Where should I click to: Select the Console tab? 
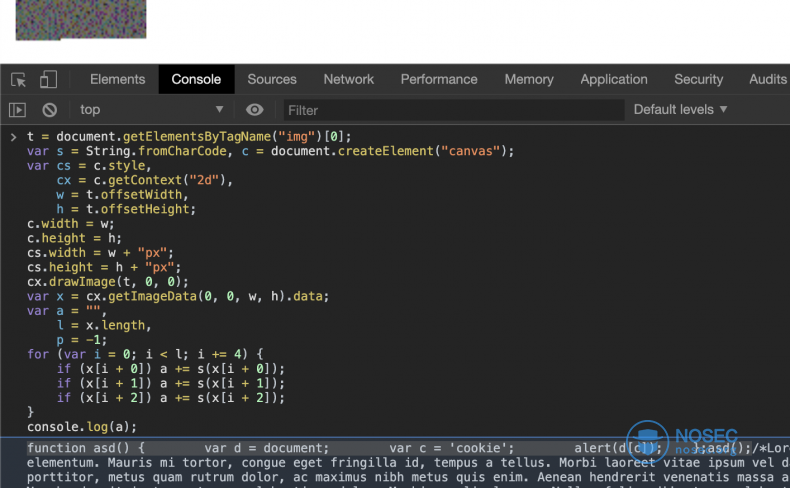coord(196,79)
